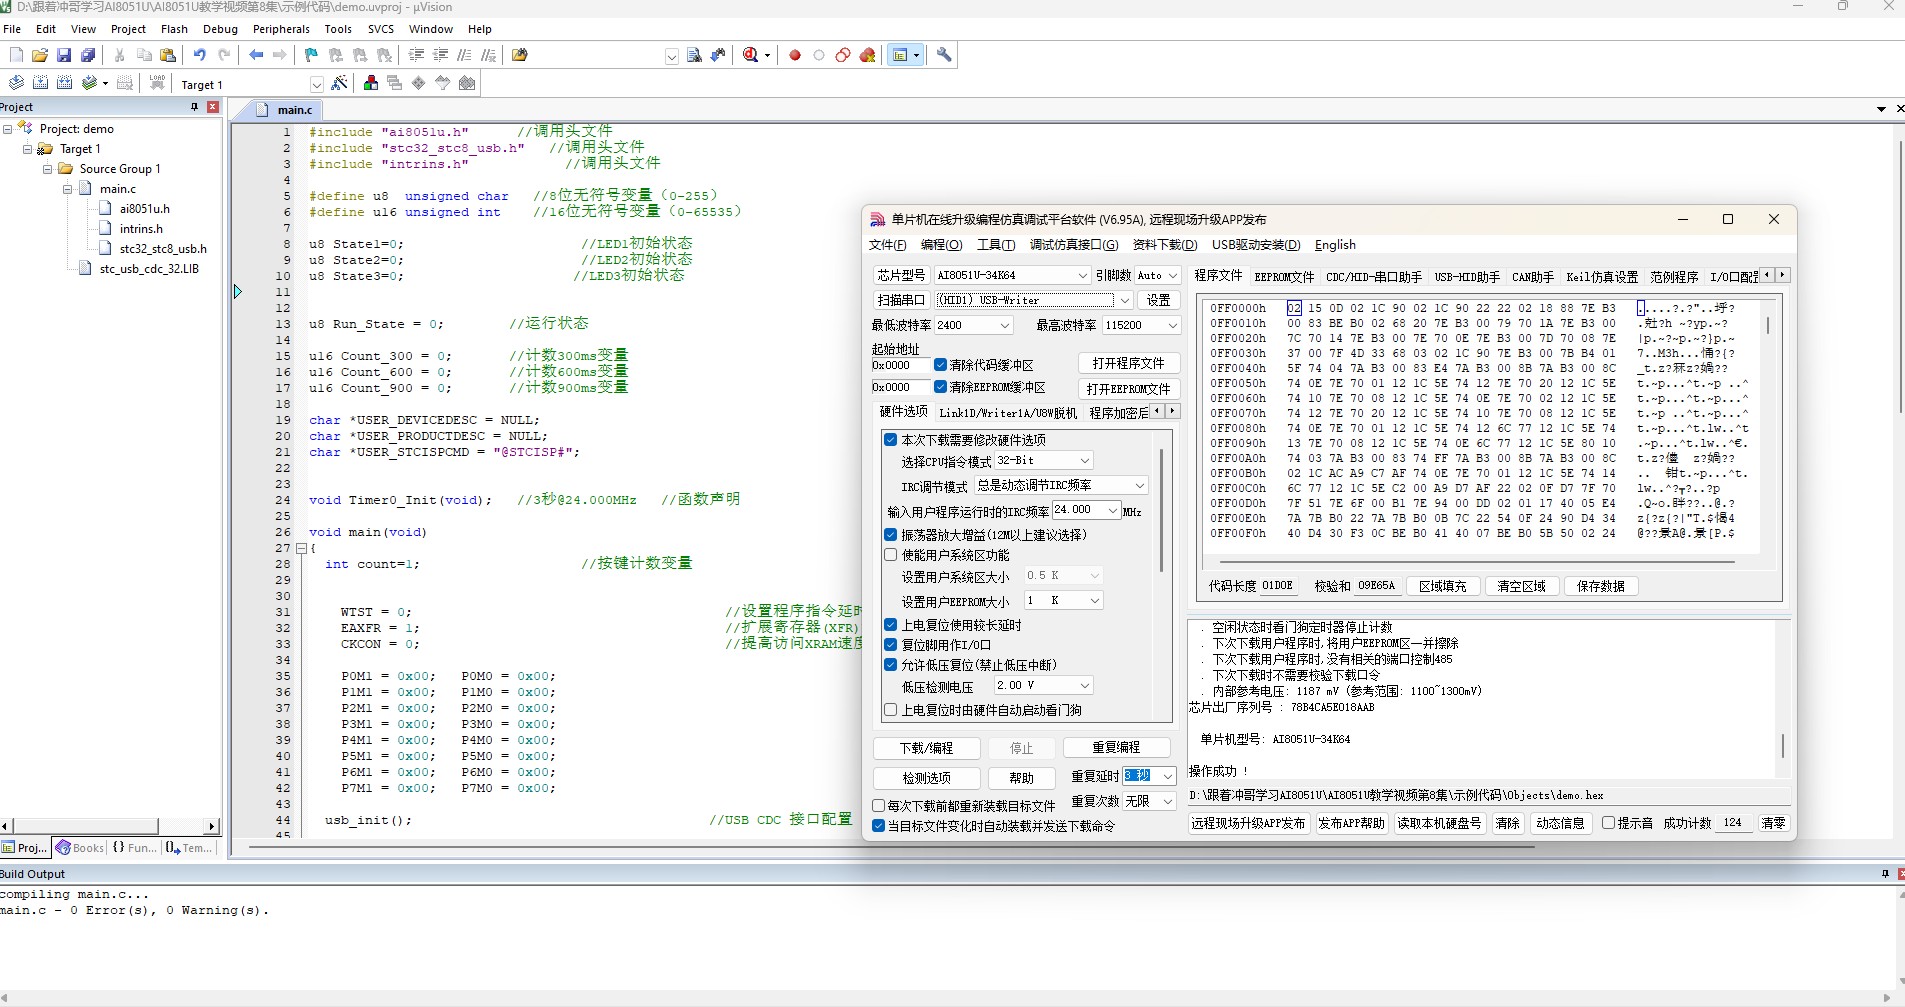Viewport: 1905px width, 1007px height.
Task: Disable all breakpoints icon
Action: (843, 55)
